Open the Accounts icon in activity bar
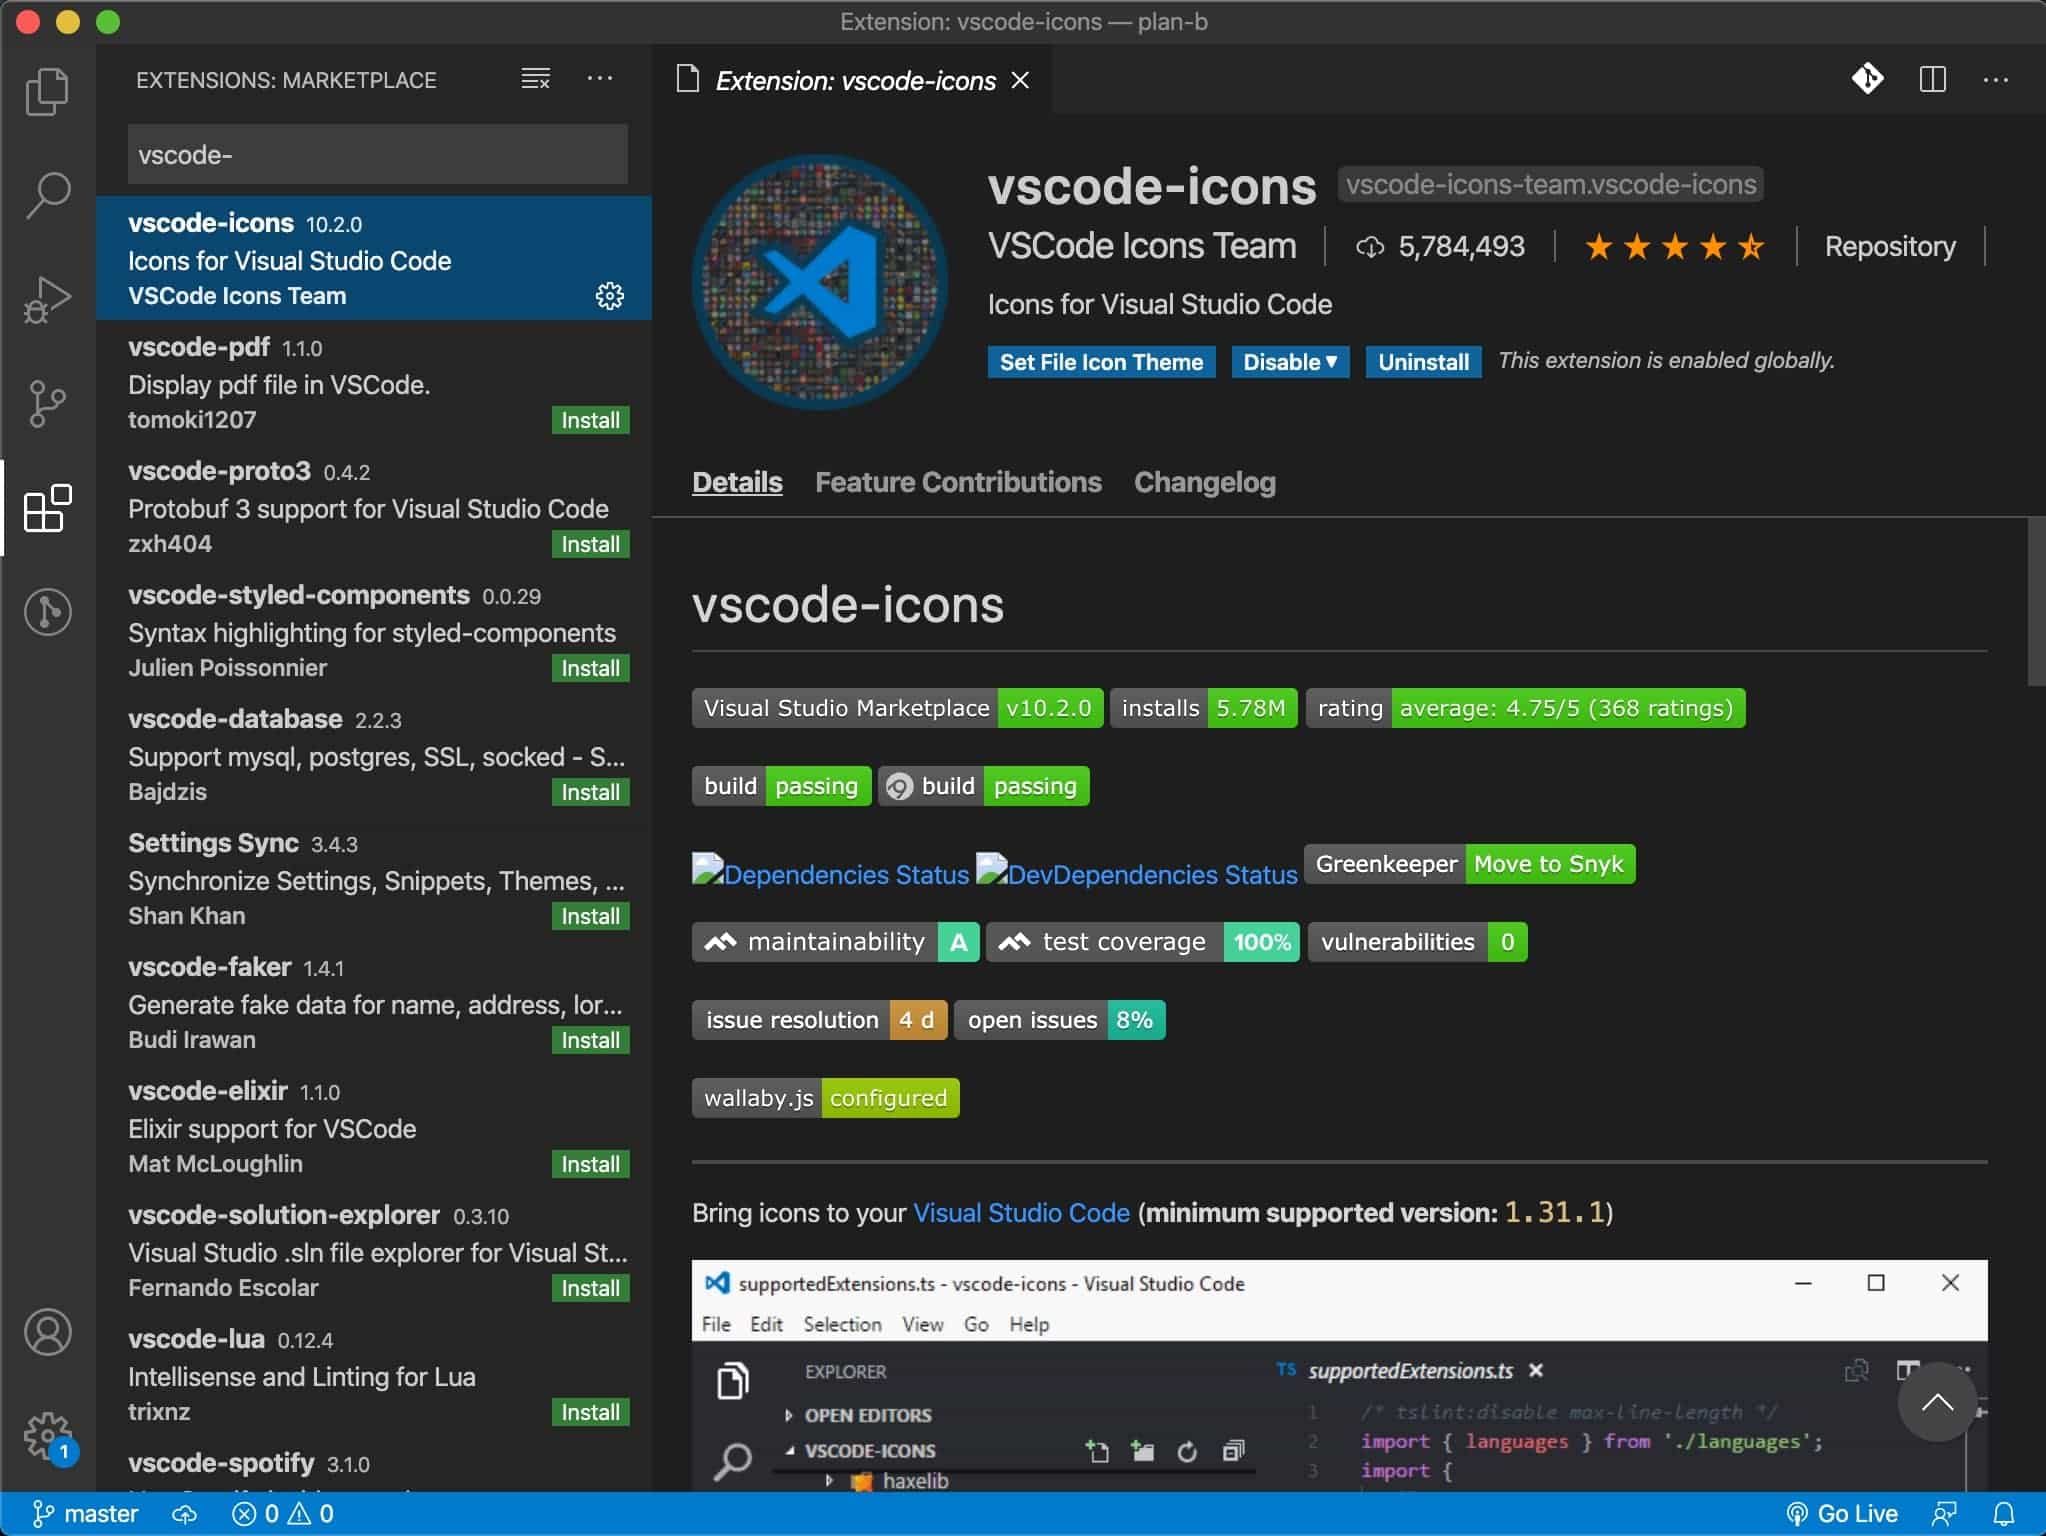2046x1536 pixels. (47, 1332)
